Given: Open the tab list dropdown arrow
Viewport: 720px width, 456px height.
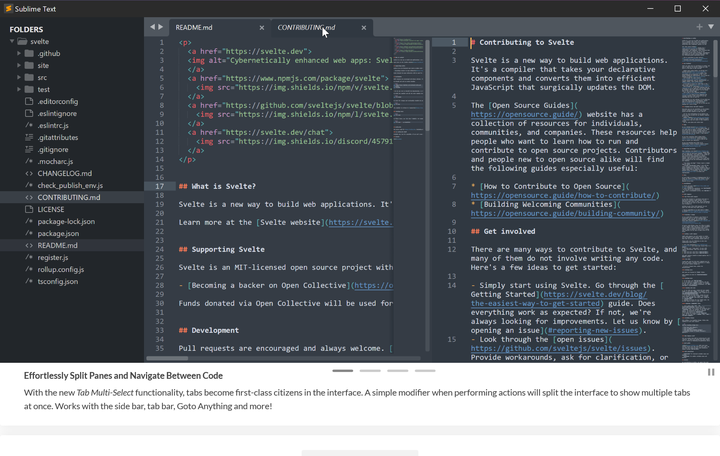Looking at the screenshot, I should (x=711, y=27).
